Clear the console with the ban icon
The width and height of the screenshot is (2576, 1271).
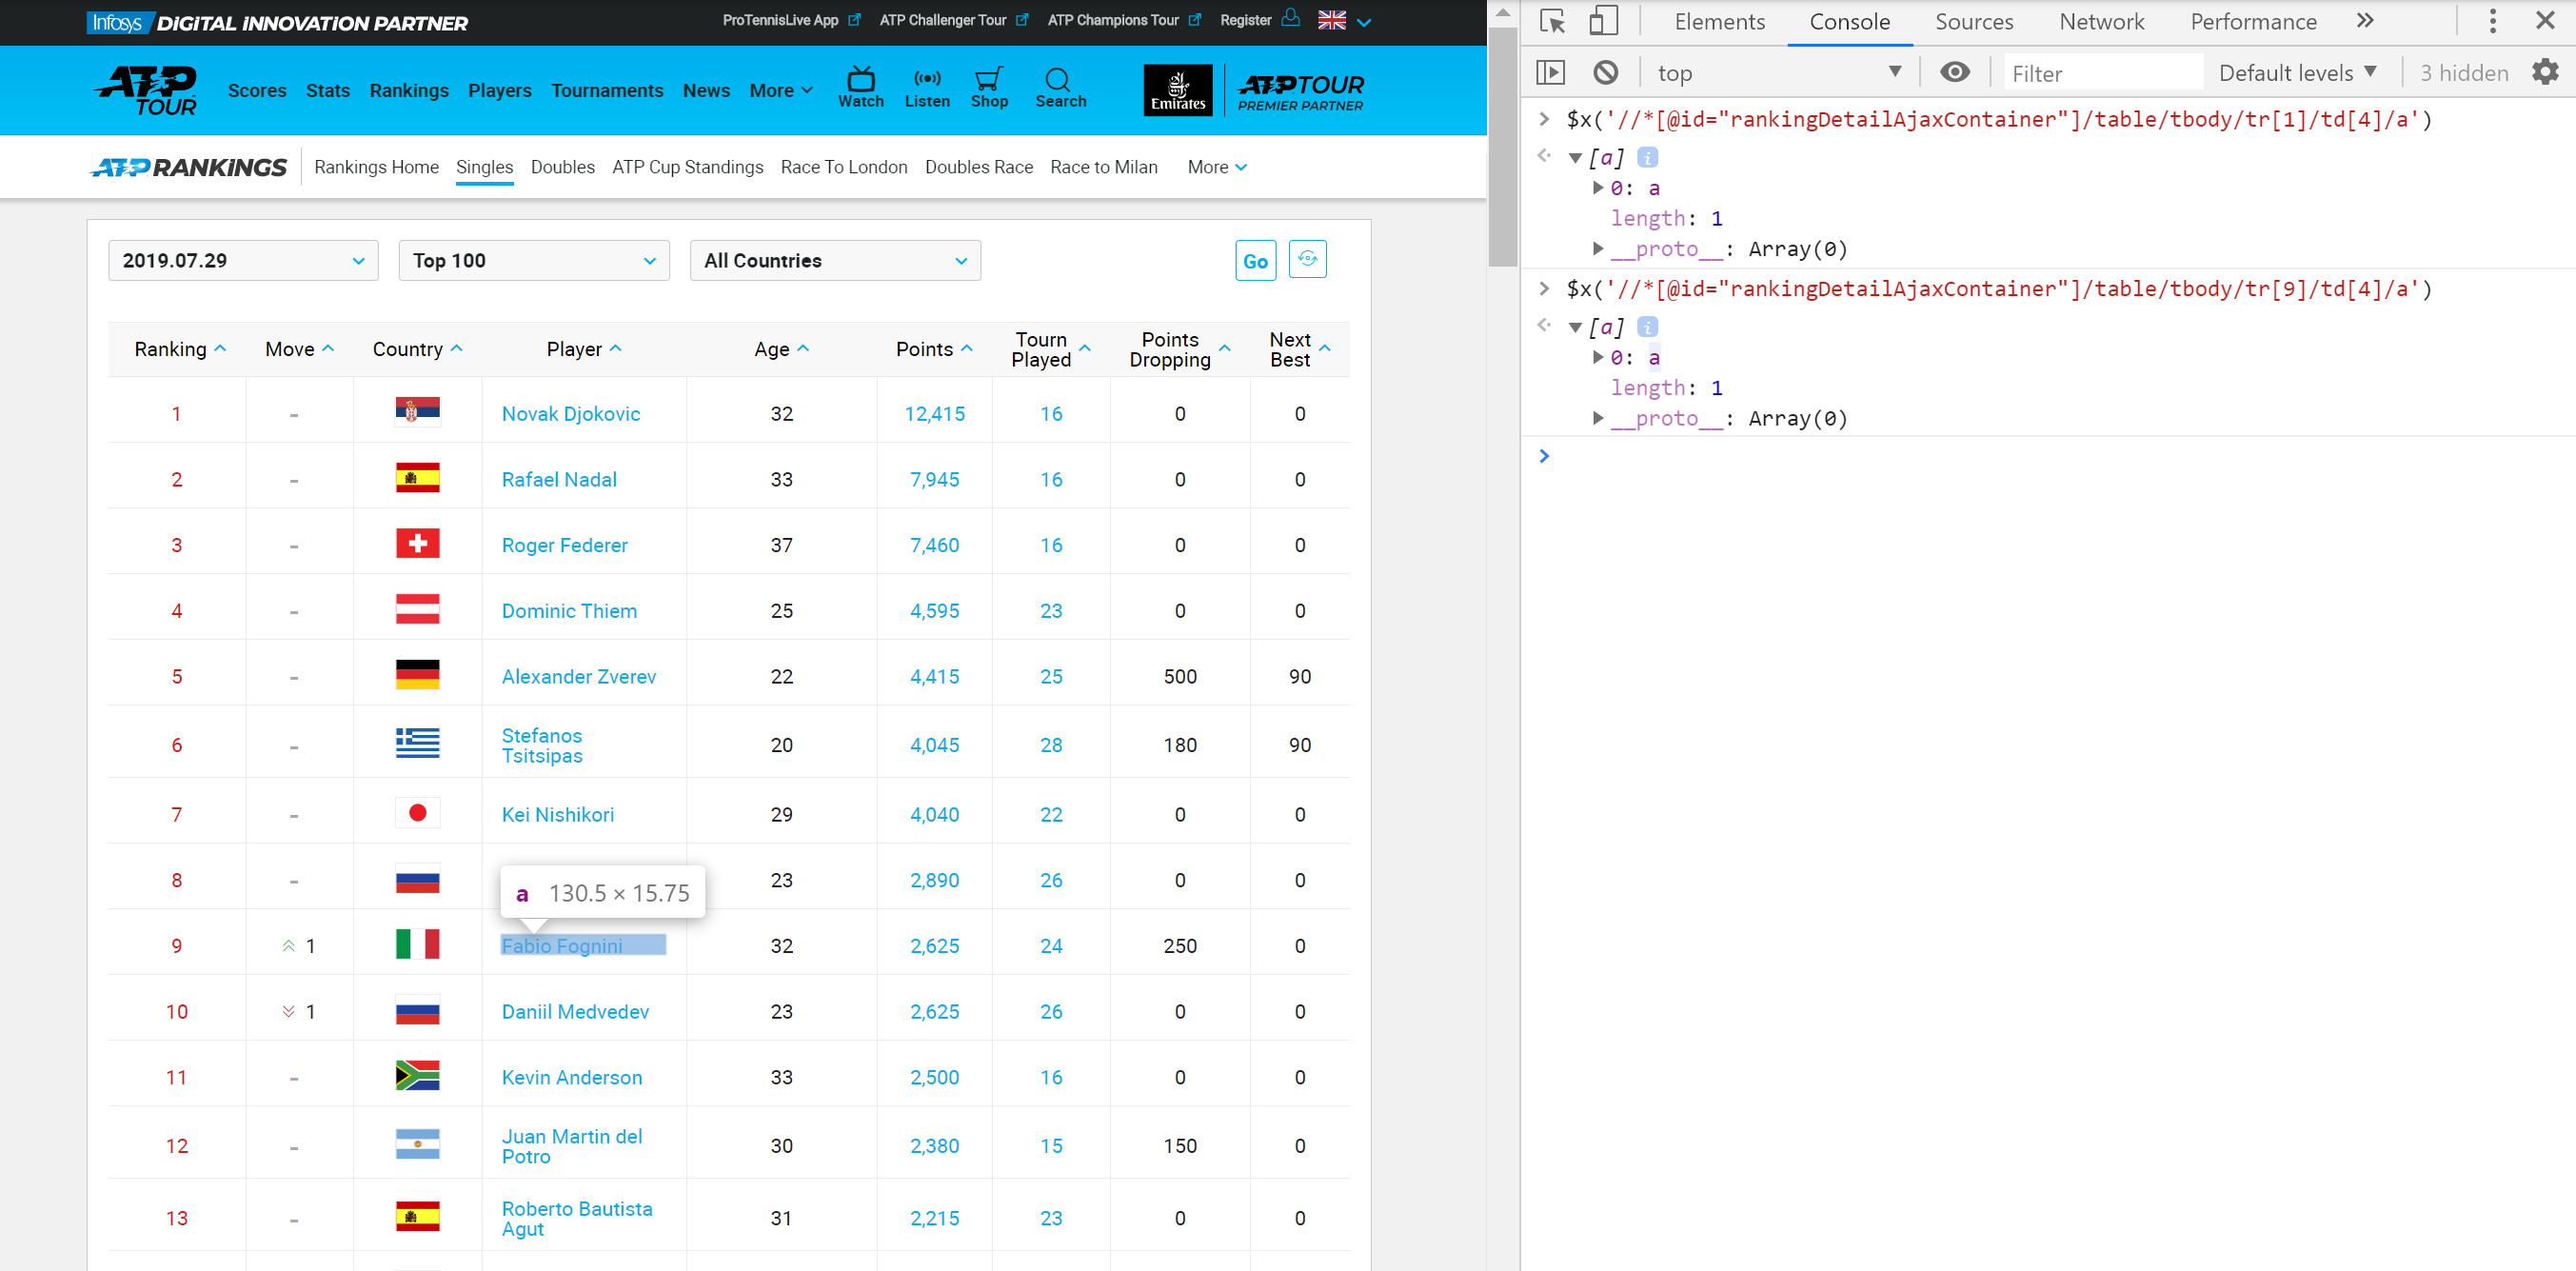(1605, 72)
